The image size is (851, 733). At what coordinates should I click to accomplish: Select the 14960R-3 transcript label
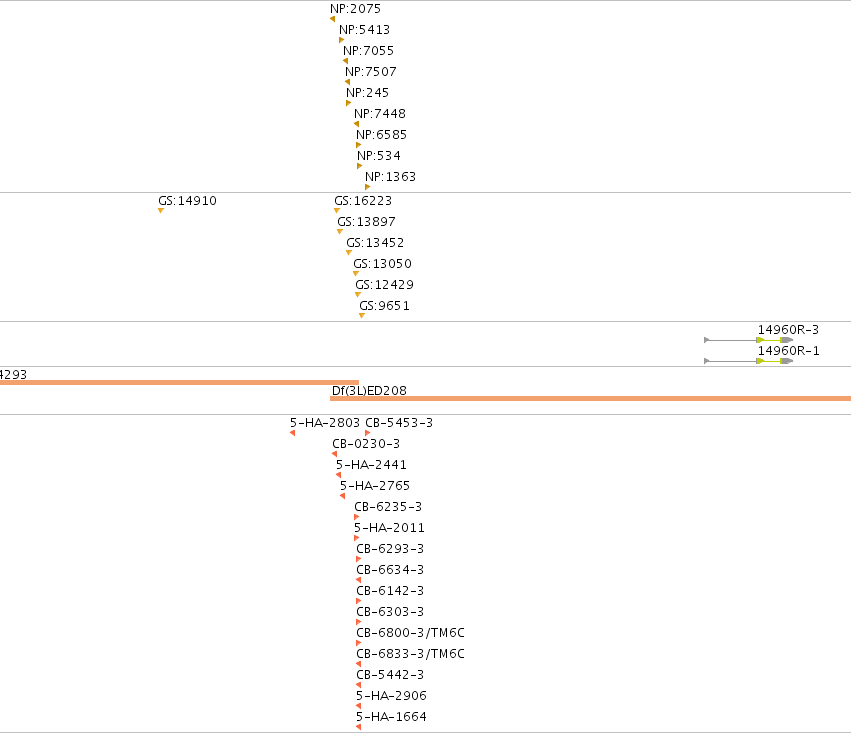coord(788,330)
